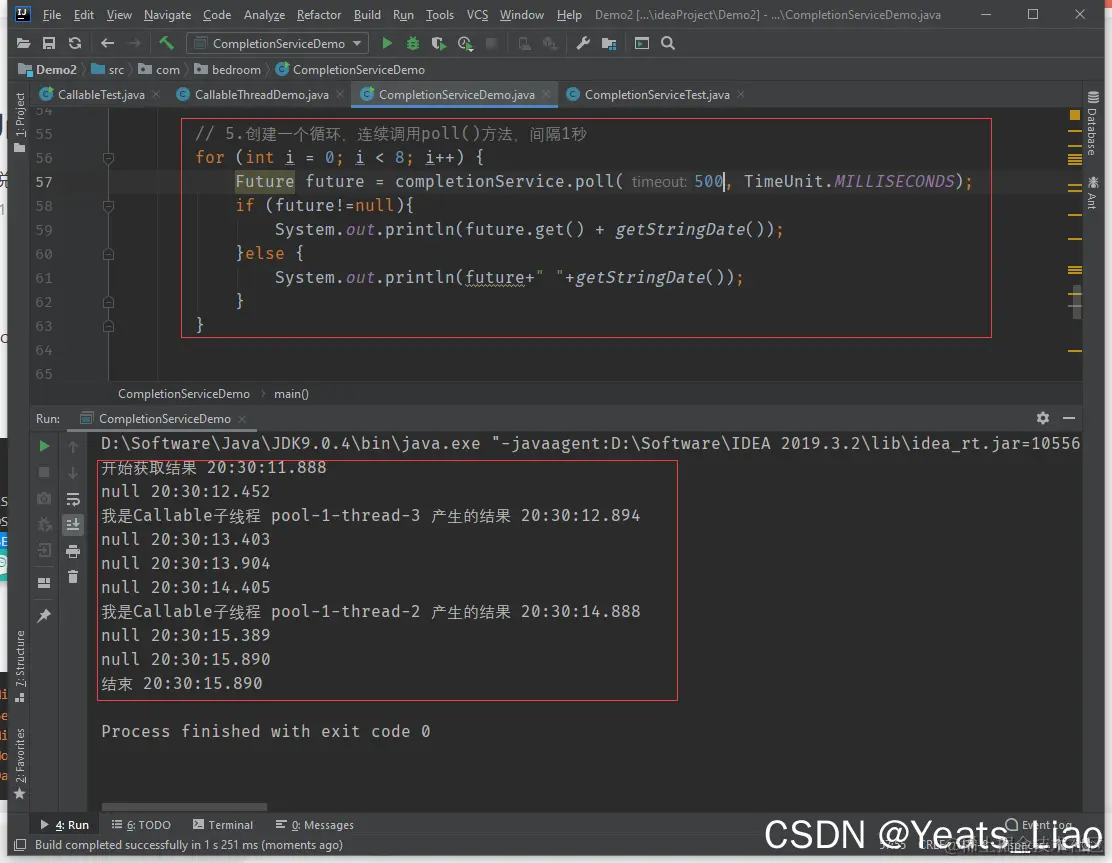Clear console with trash icon
This screenshot has width=1112, height=863.
tap(73, 577)
